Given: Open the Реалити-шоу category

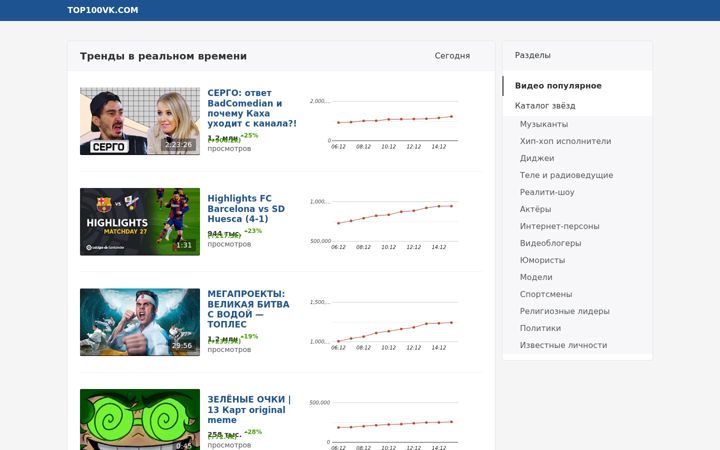Looking at the screenshot, I should point(547,192).
